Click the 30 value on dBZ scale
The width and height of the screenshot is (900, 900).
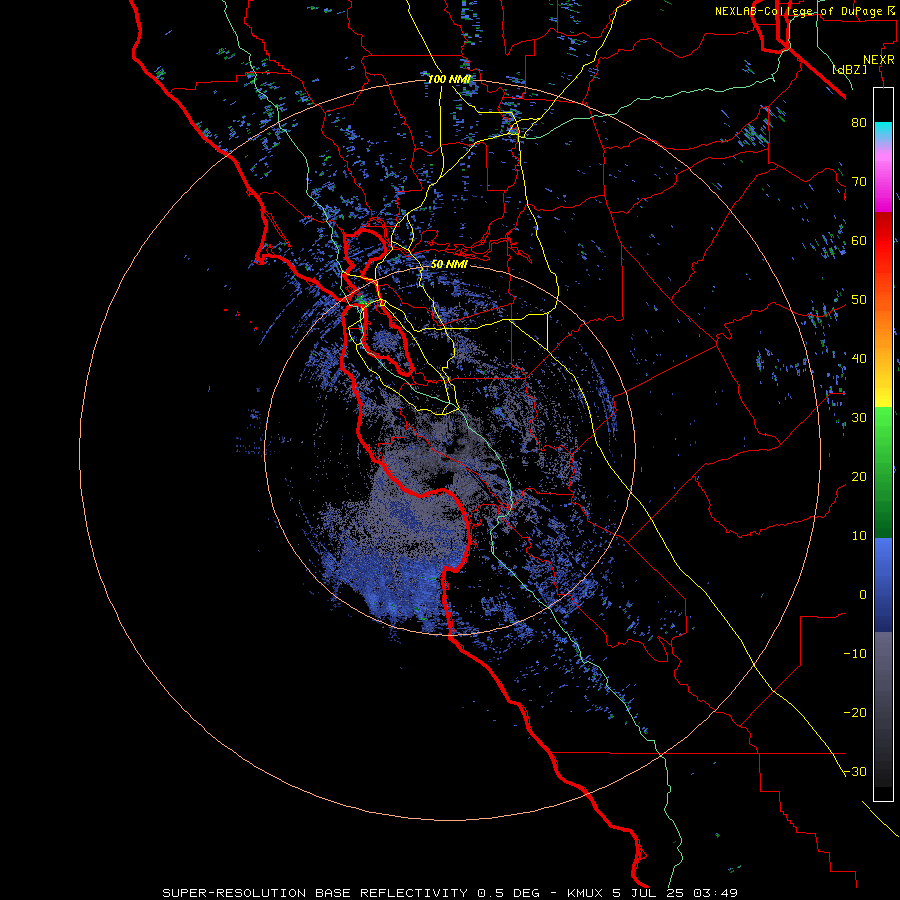(859, 417)
